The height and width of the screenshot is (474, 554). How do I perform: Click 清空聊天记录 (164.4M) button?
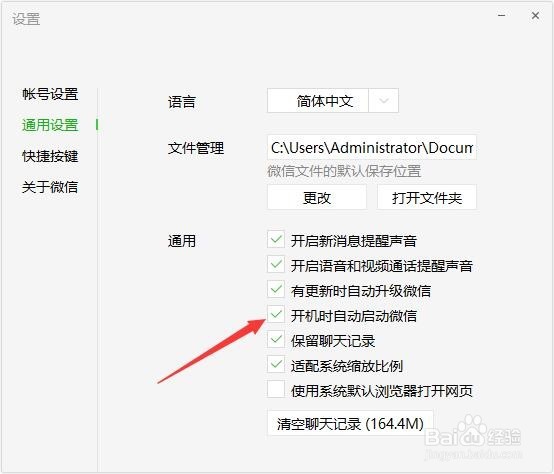tap(350, 423)
